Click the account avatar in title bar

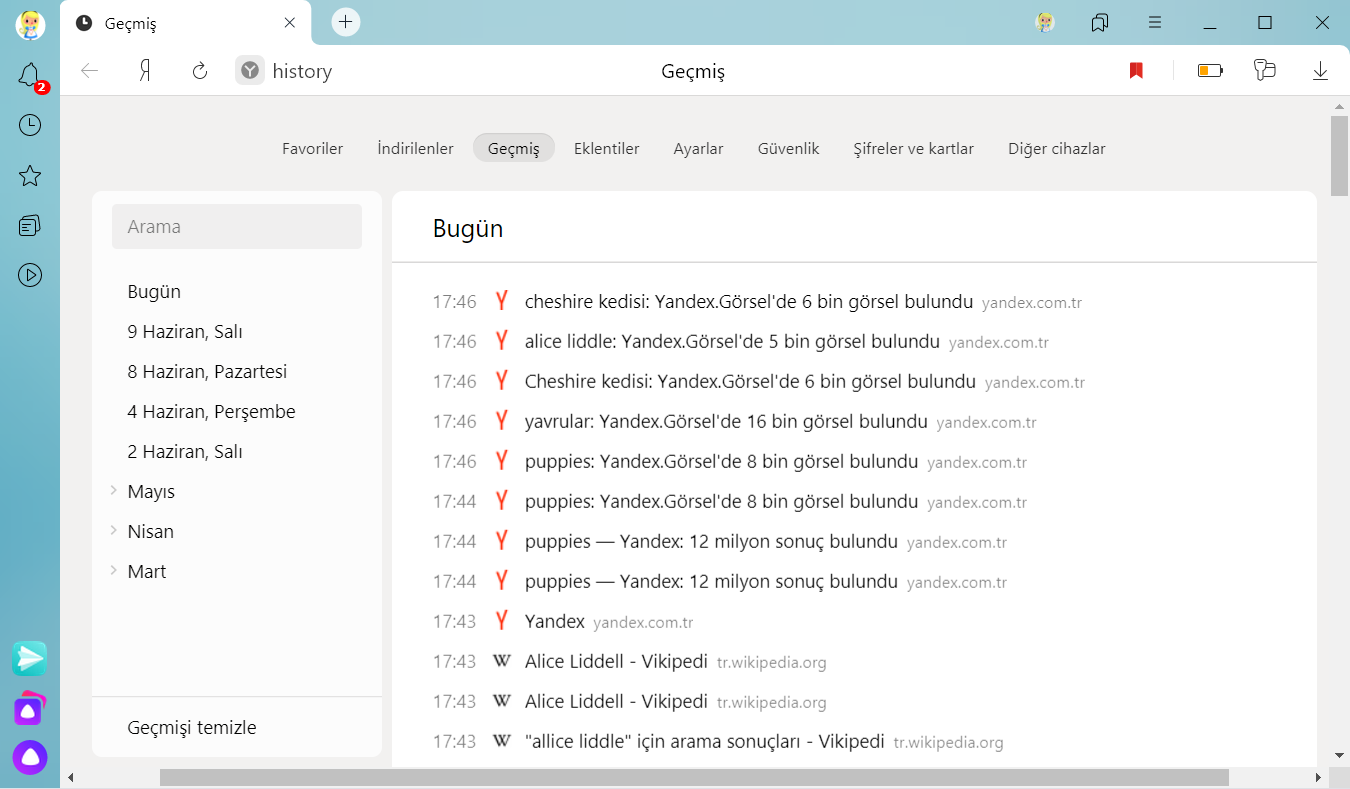(x=1045, y=22)
